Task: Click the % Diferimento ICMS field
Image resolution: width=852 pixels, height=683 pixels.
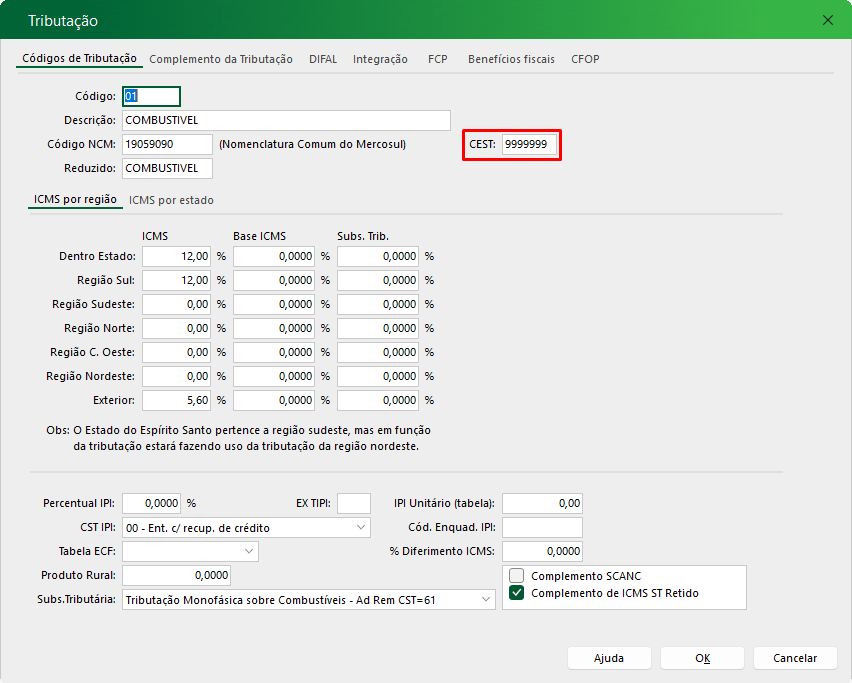Action: click(x=542, y=552)
